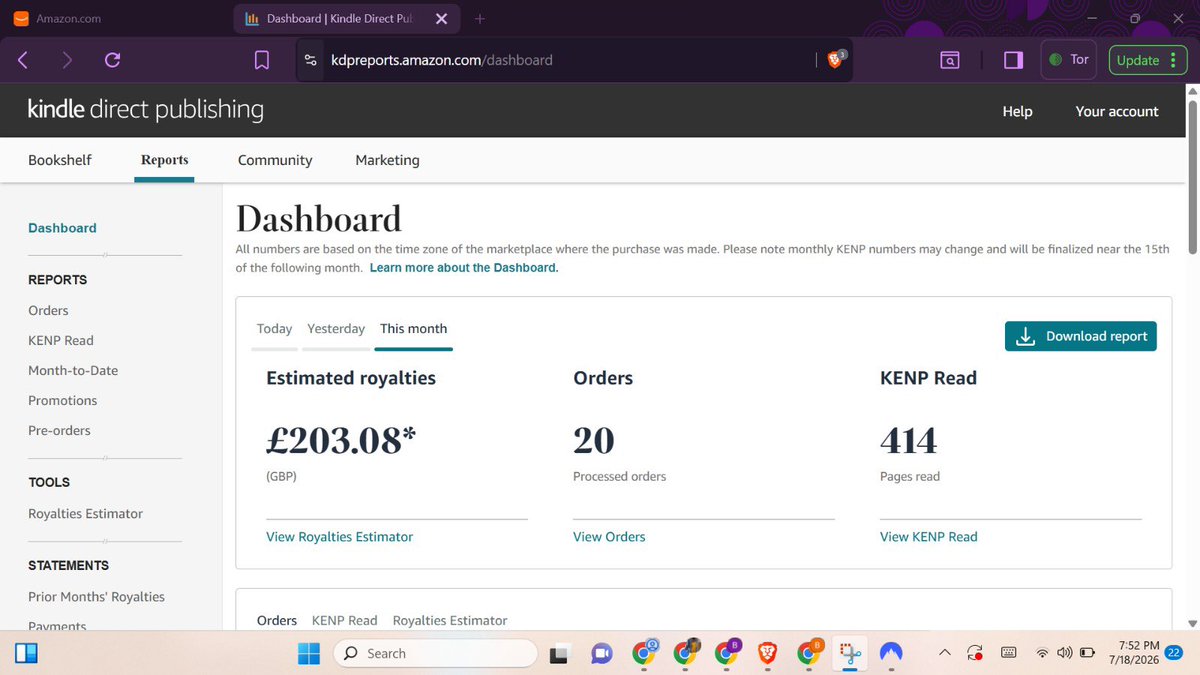Switch to the Today tab
This screenshot has height=675, width=1200.
click(x=274, y=329)
